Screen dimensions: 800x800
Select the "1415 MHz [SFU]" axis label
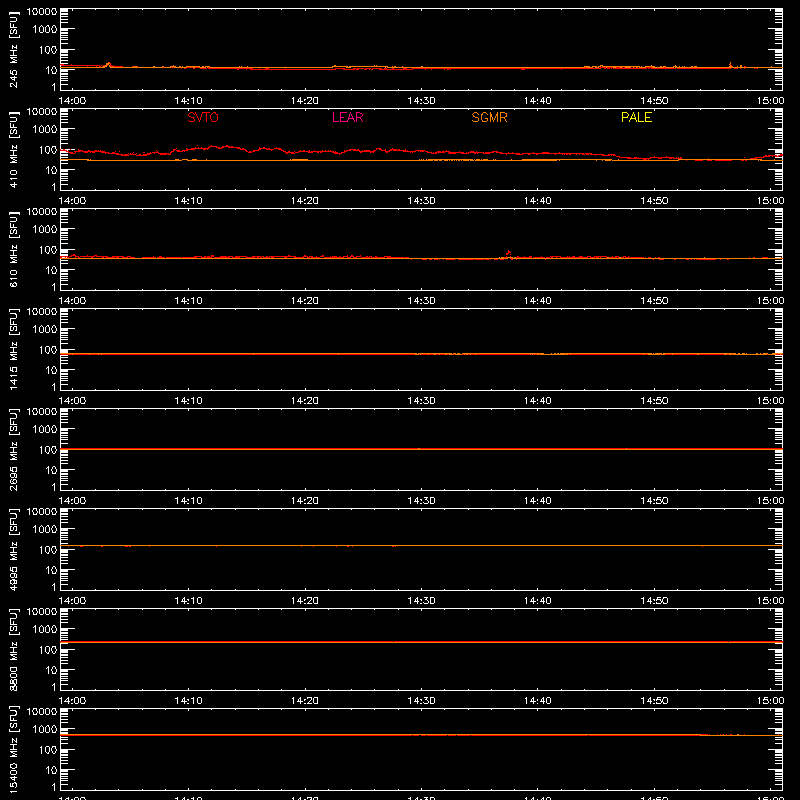click(13, 349)
